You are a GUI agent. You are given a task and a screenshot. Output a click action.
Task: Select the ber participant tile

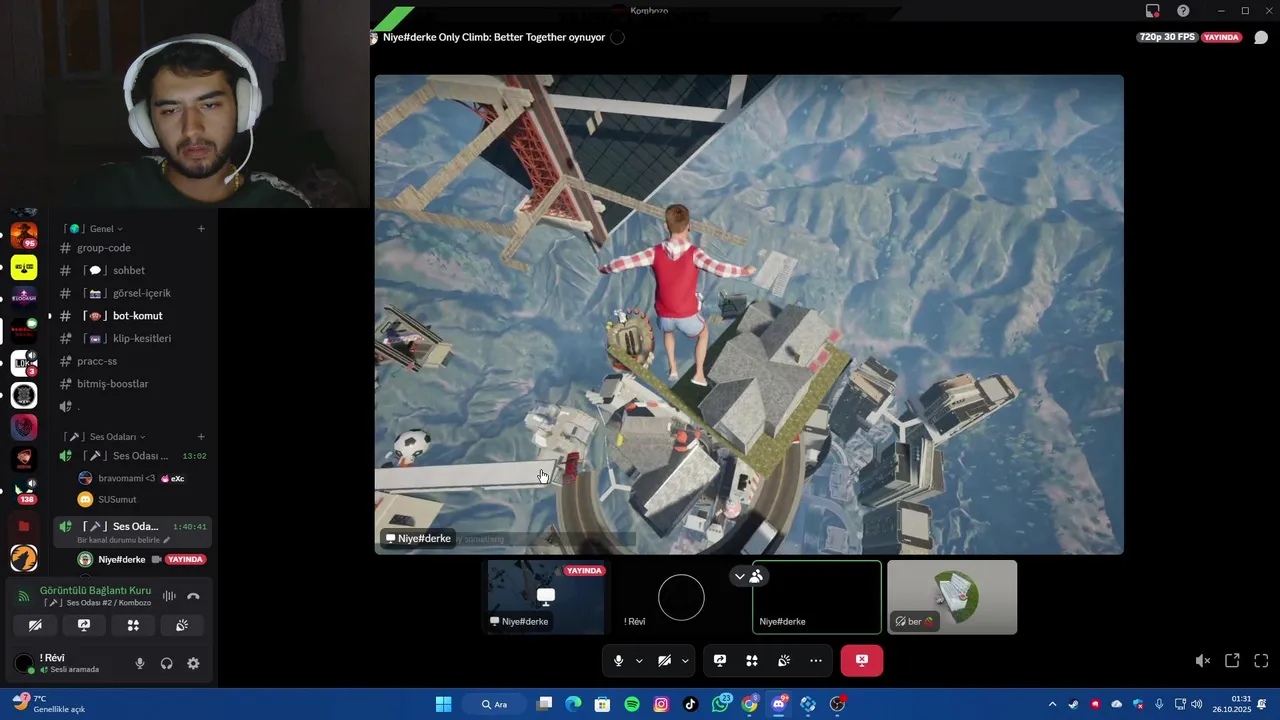(952, 597)
